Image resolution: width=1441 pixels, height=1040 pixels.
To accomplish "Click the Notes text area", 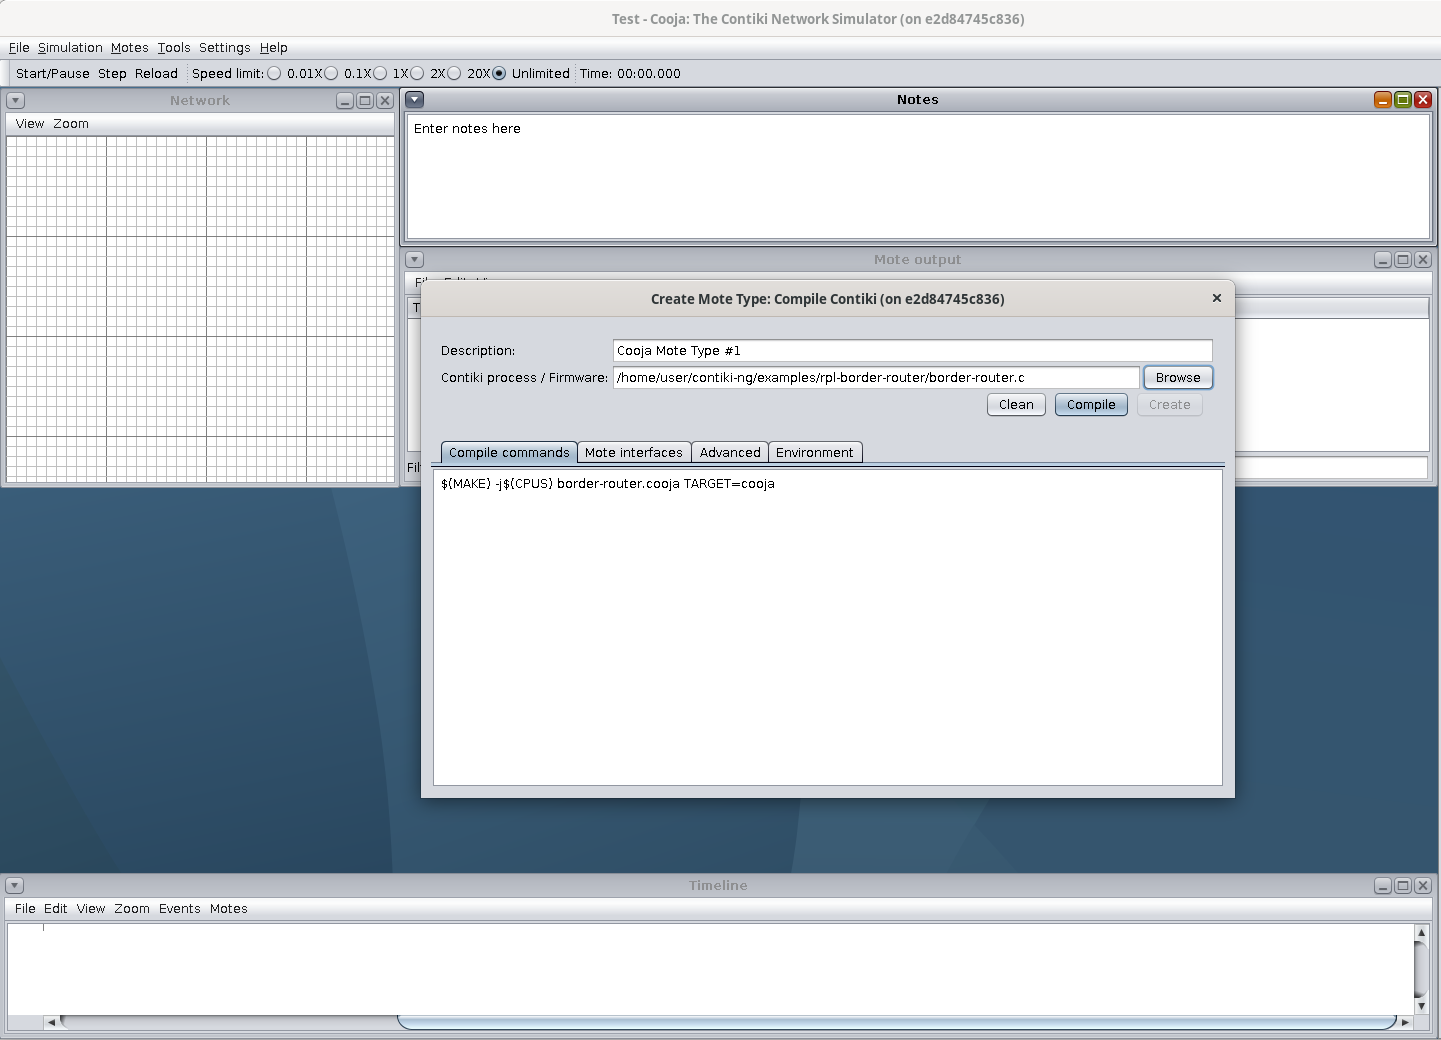I will (918, 176).
